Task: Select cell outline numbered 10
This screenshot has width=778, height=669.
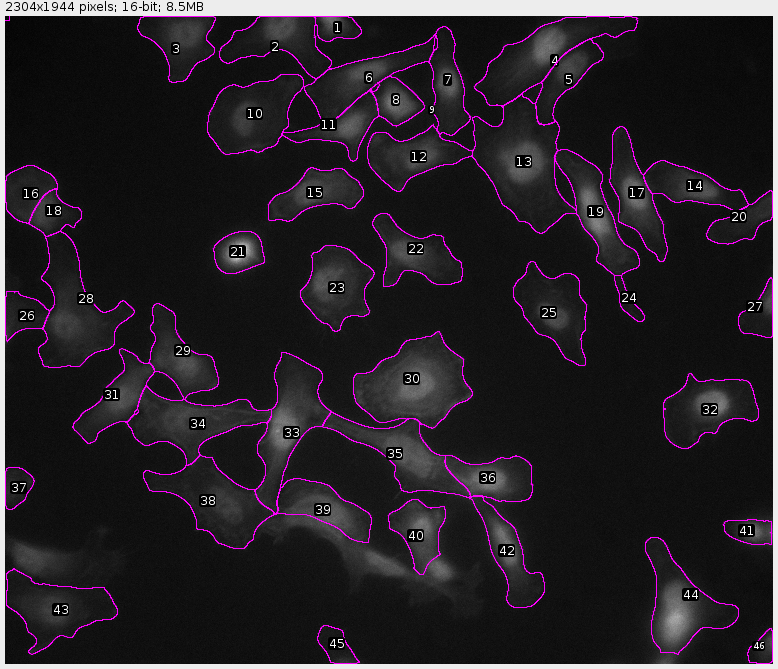Action: tap(255, 114)
